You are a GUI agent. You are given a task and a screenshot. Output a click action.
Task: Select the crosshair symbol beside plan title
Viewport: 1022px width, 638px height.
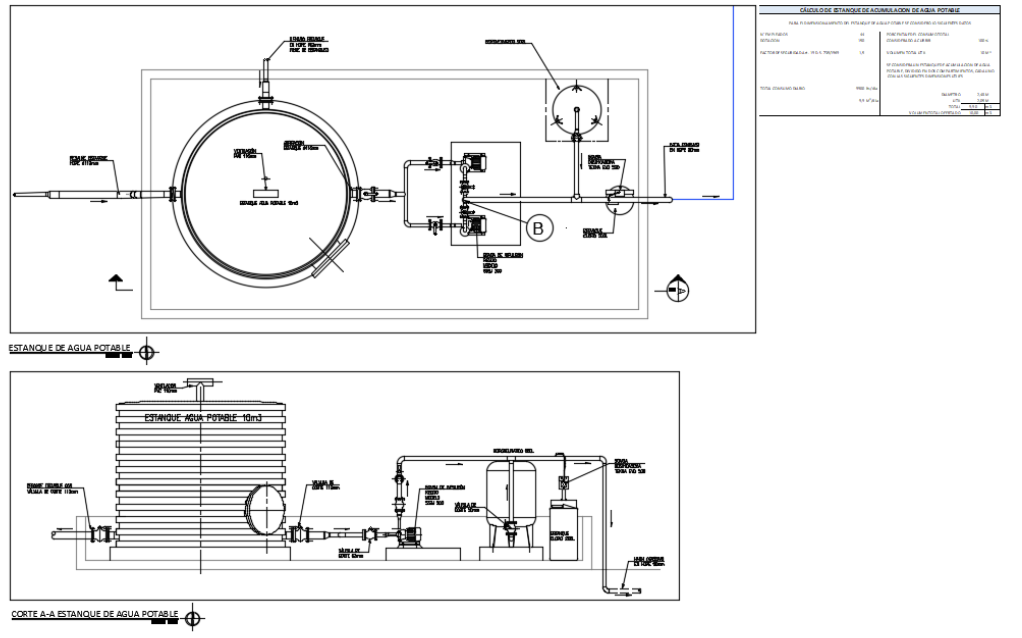[148, 351]
